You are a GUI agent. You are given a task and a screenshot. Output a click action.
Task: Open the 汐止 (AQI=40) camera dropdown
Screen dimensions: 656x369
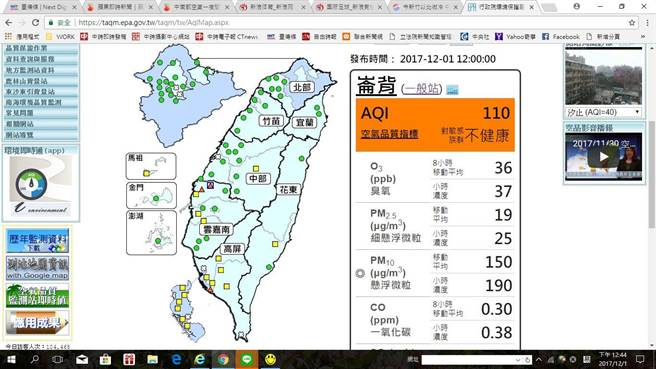click(603, 112)
